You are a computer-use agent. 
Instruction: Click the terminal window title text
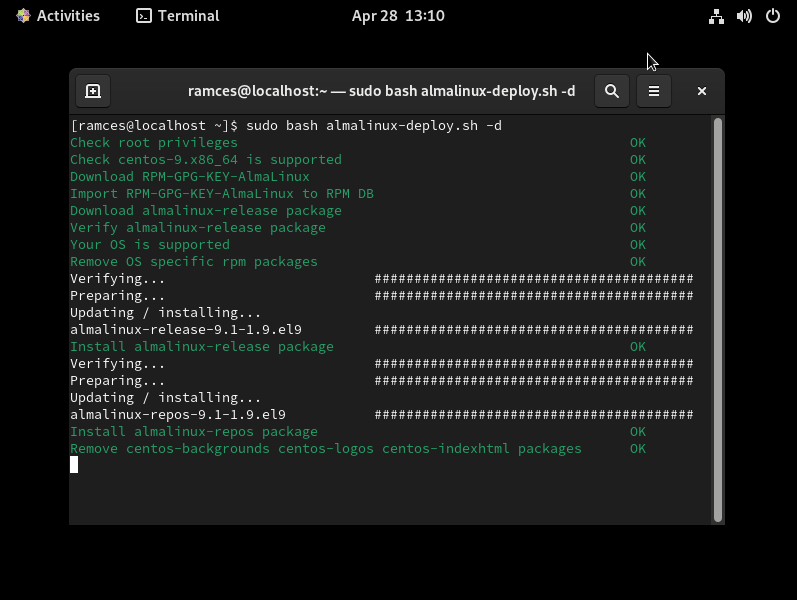pyautogui.click(x=382, y=91)
